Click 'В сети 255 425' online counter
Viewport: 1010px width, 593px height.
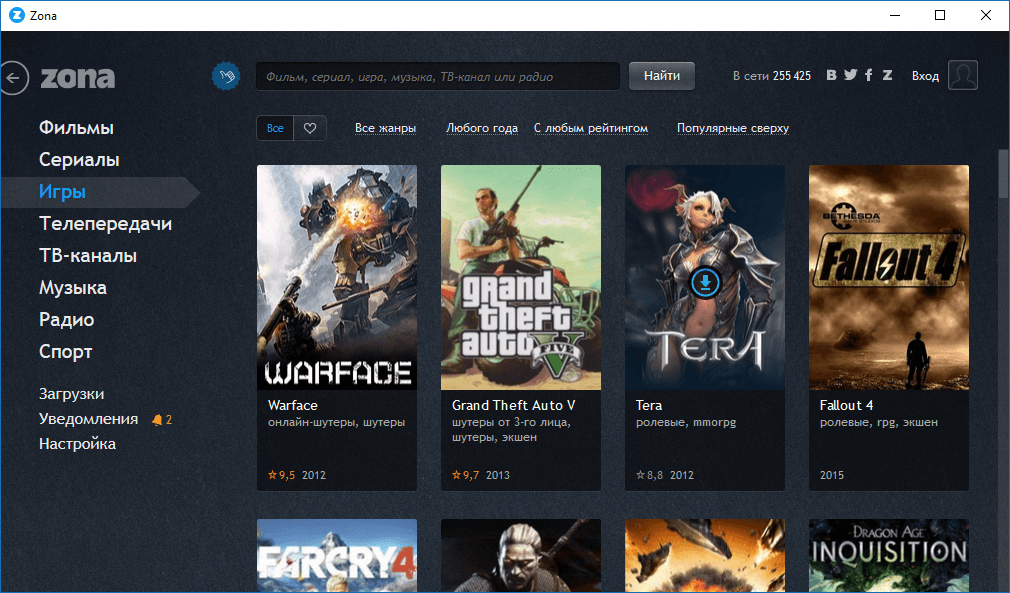pyautogui.click(x=772, y=76)
